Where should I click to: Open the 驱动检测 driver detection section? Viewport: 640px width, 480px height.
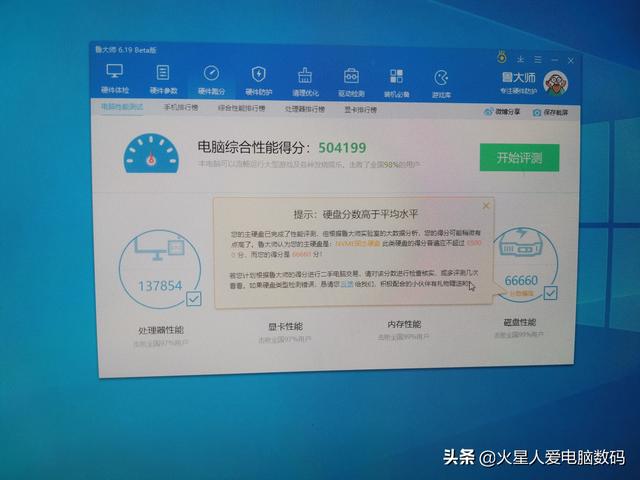coord(351,82)
